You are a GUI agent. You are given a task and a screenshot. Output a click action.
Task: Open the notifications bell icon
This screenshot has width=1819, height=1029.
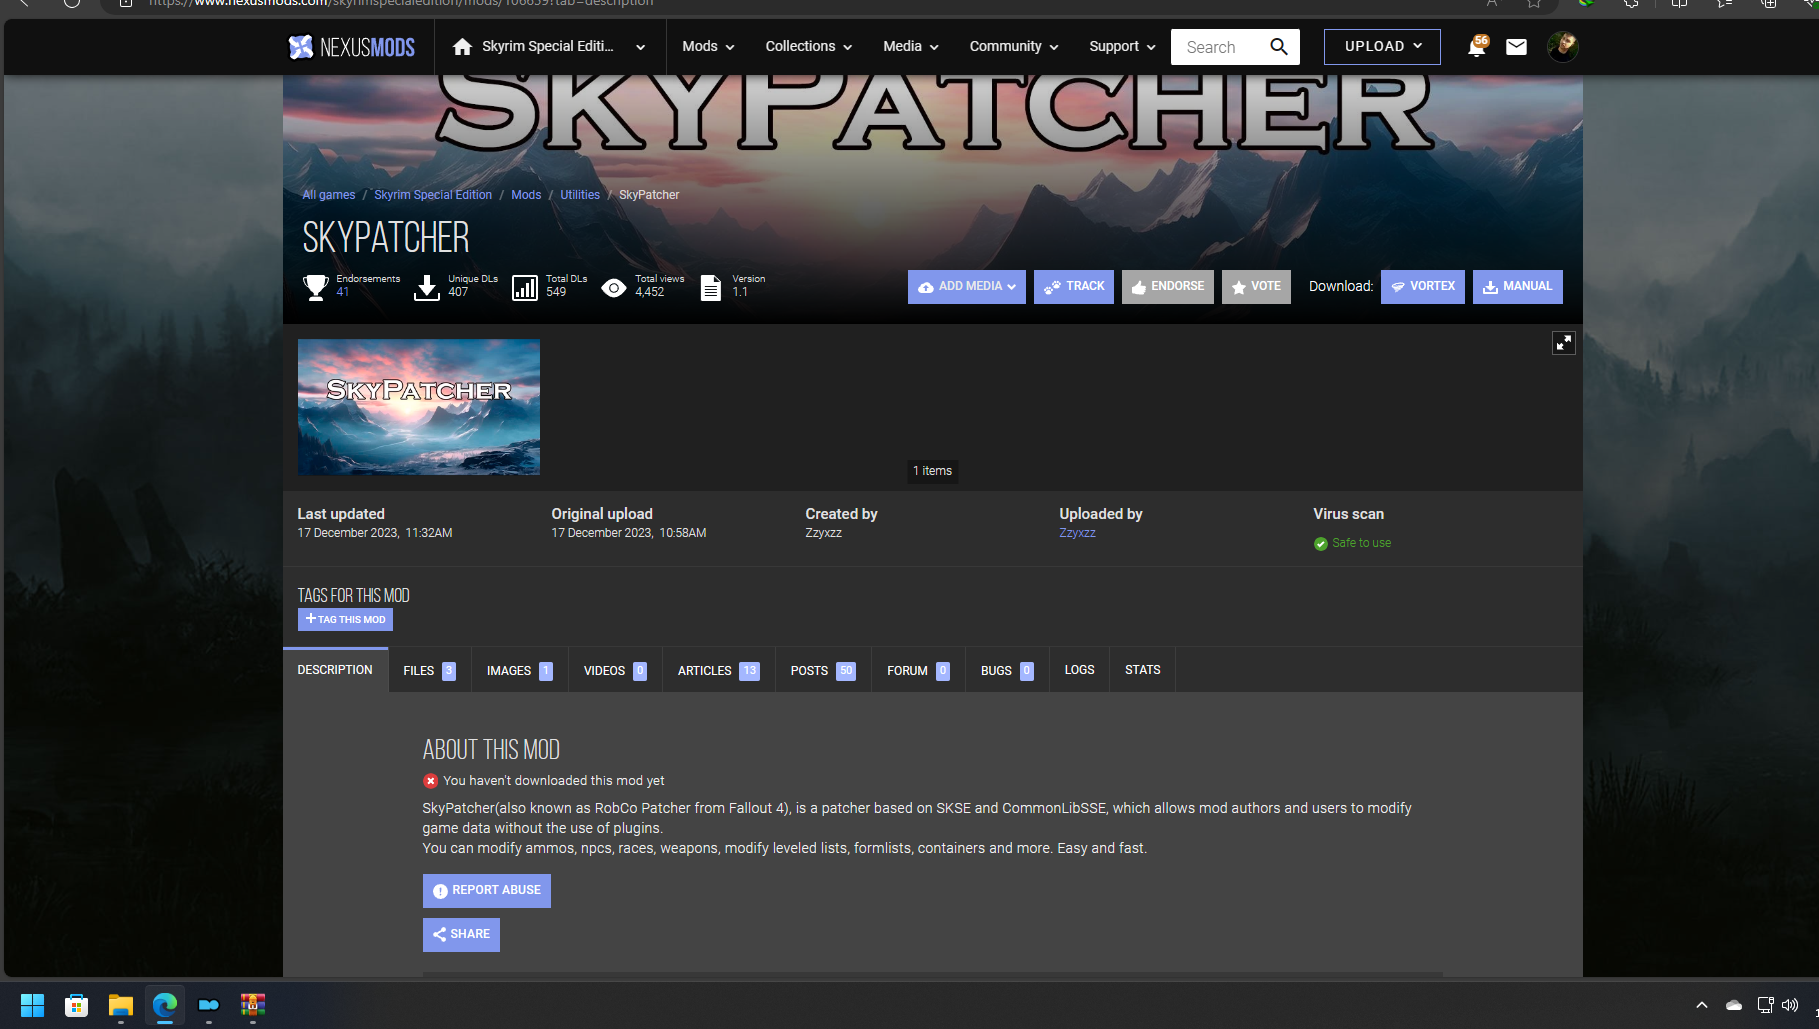tap(1476, 47)
